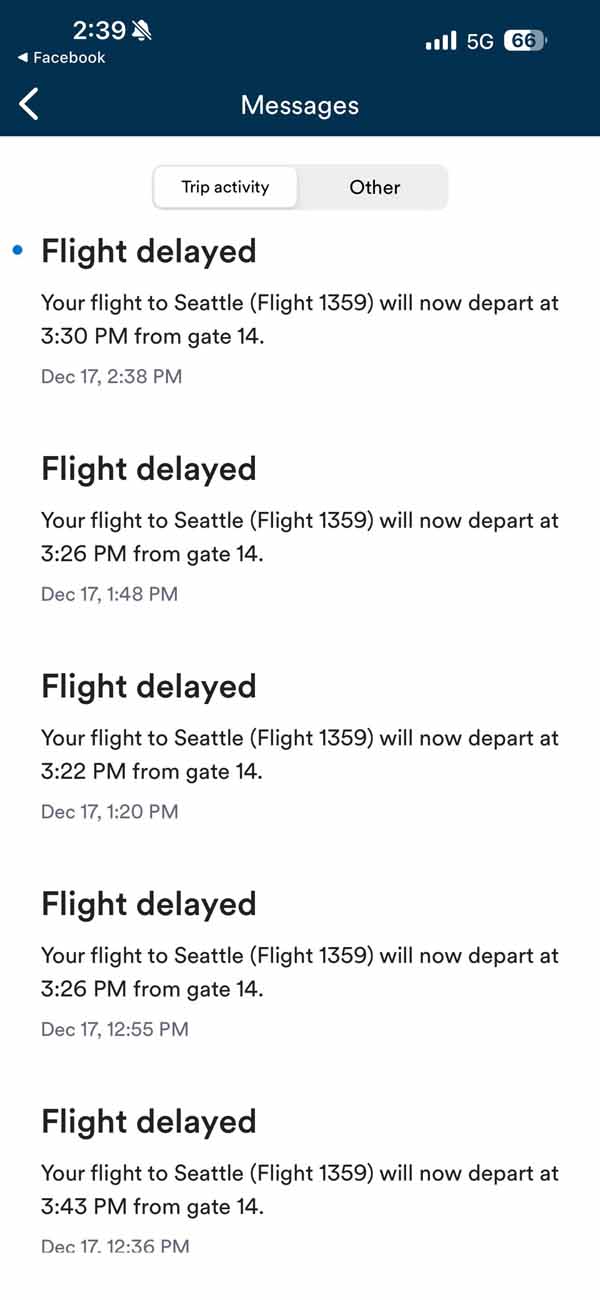Select the Trip activity tab
The height and width of the screenshot is (1300, 600).
pyautogui.click(x=225, y=187)
